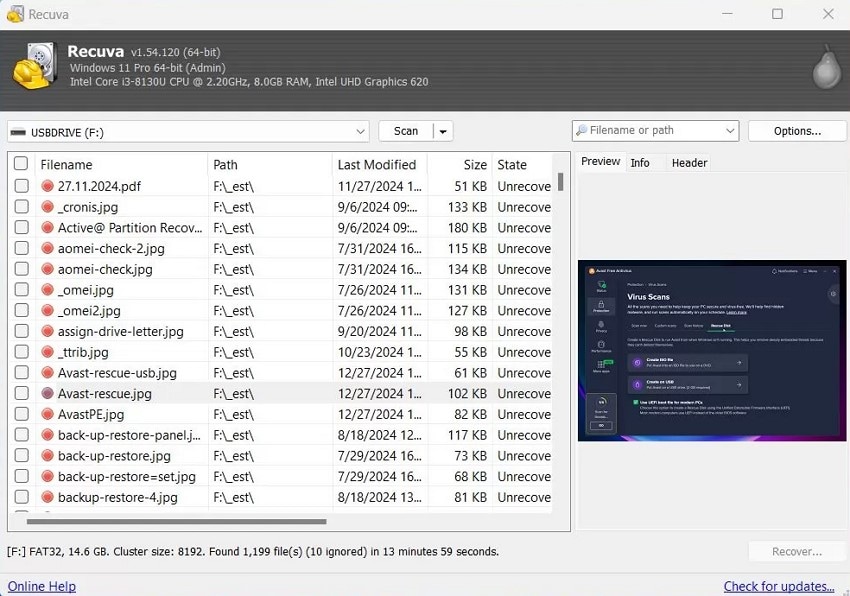Click the magnifier icon in the filename filter
This screenshot has height=596, width=850.
click(582, 130)
